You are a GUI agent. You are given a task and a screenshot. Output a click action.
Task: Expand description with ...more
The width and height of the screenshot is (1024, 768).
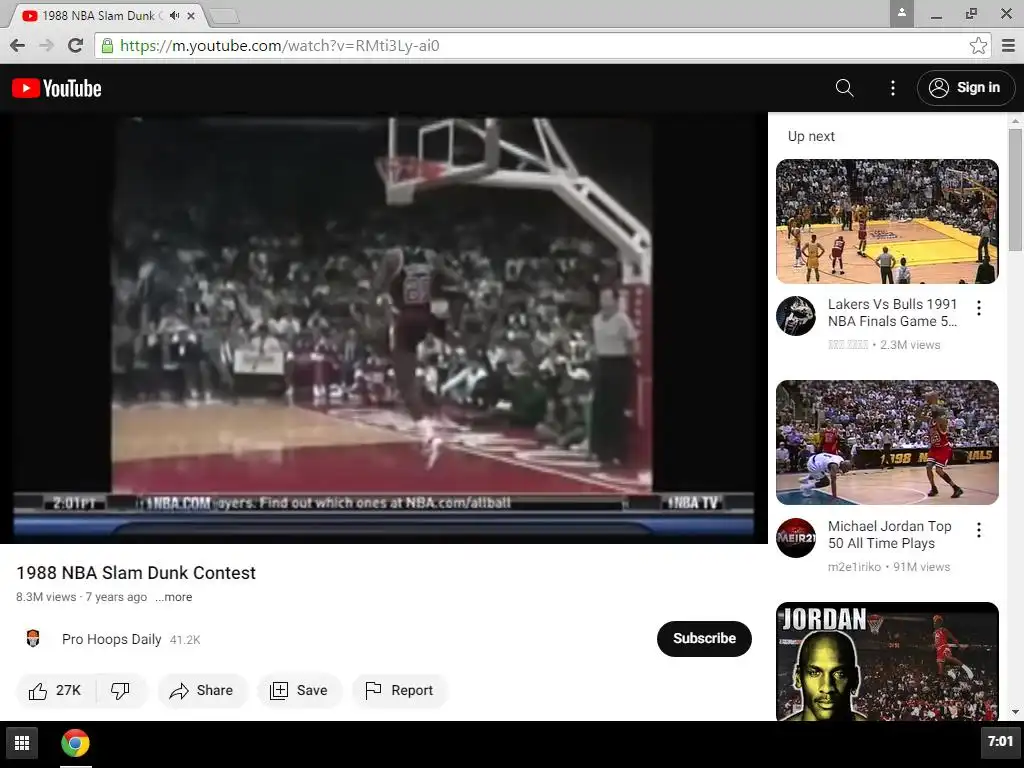(174, 597)
